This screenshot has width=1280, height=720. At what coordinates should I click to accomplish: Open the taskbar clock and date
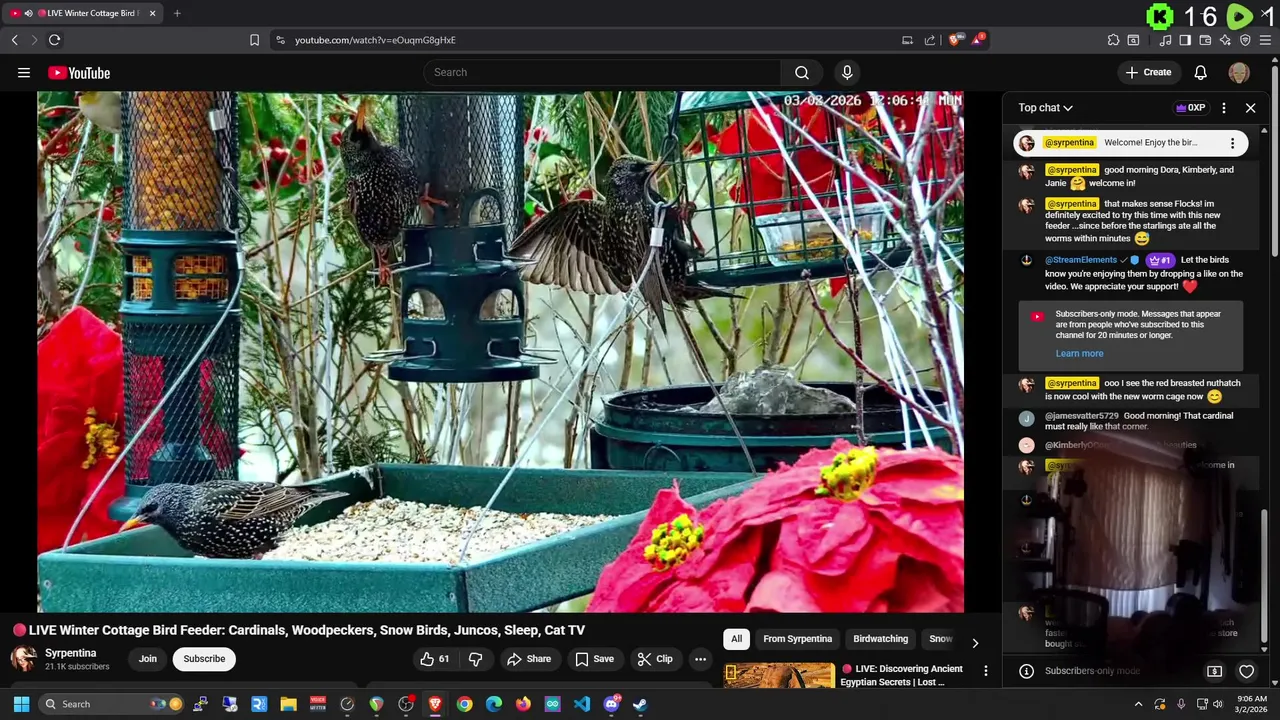(1252, 704)
